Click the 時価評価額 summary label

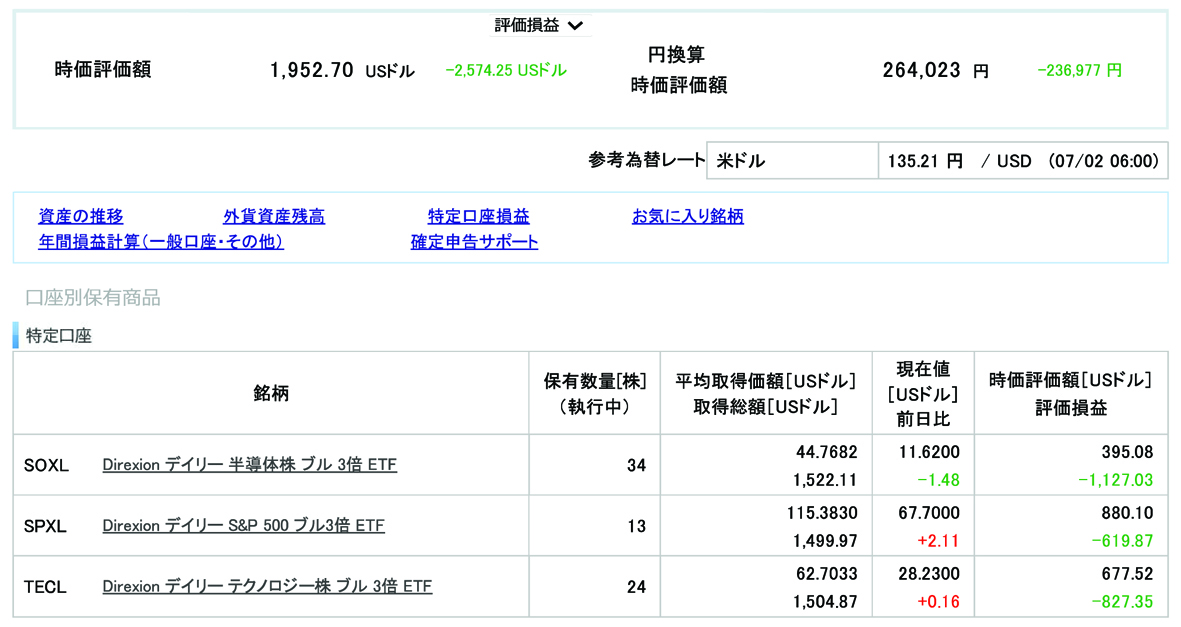[x=103, y=70]
